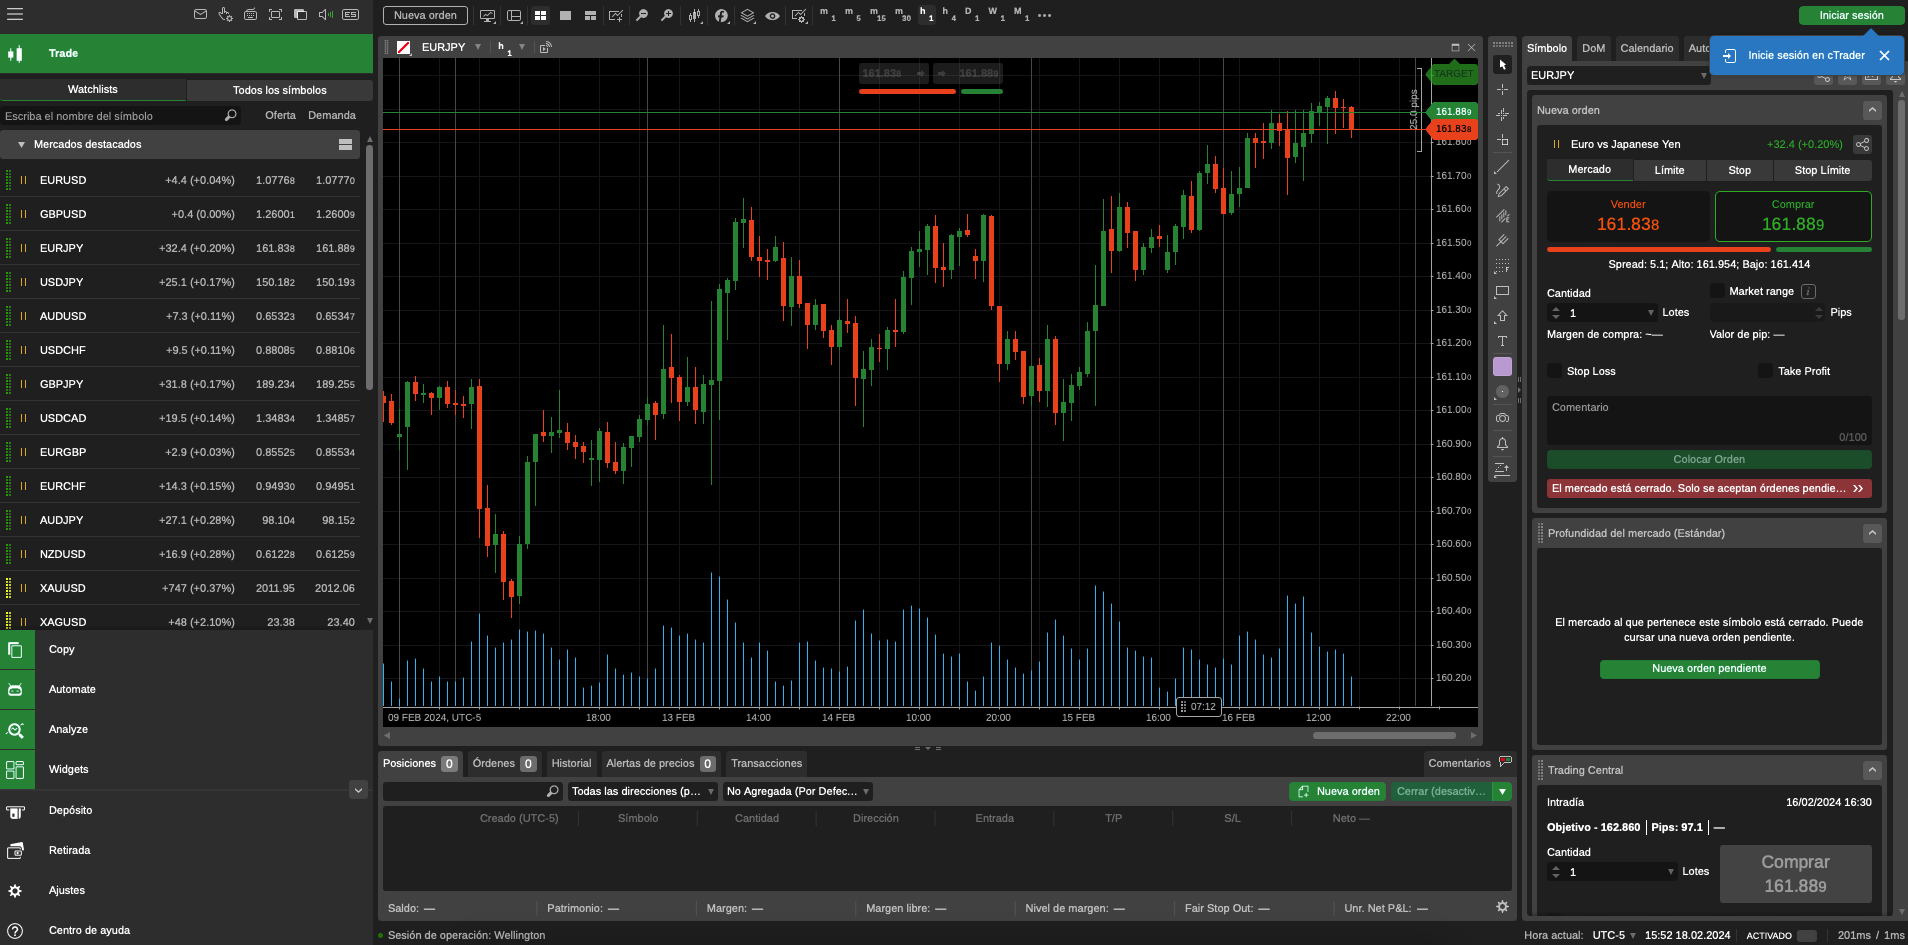Take a chart snapshot with the camera icon
Image resolution: width=1908 pixels, height=945 pixels.
[x=1502, y=417]
